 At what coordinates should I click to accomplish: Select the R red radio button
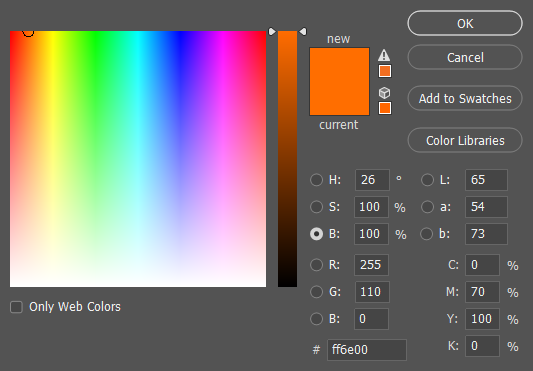click(316, 265)
